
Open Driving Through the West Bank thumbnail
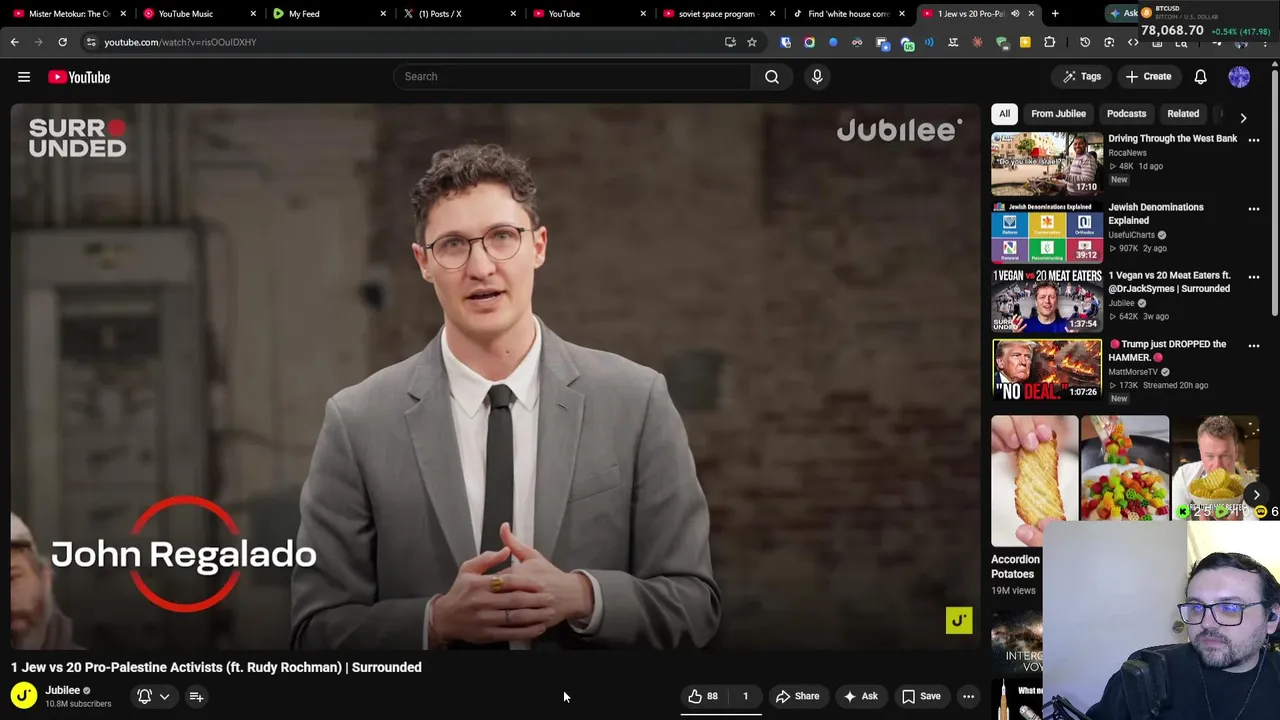(x=1046, y=163)
